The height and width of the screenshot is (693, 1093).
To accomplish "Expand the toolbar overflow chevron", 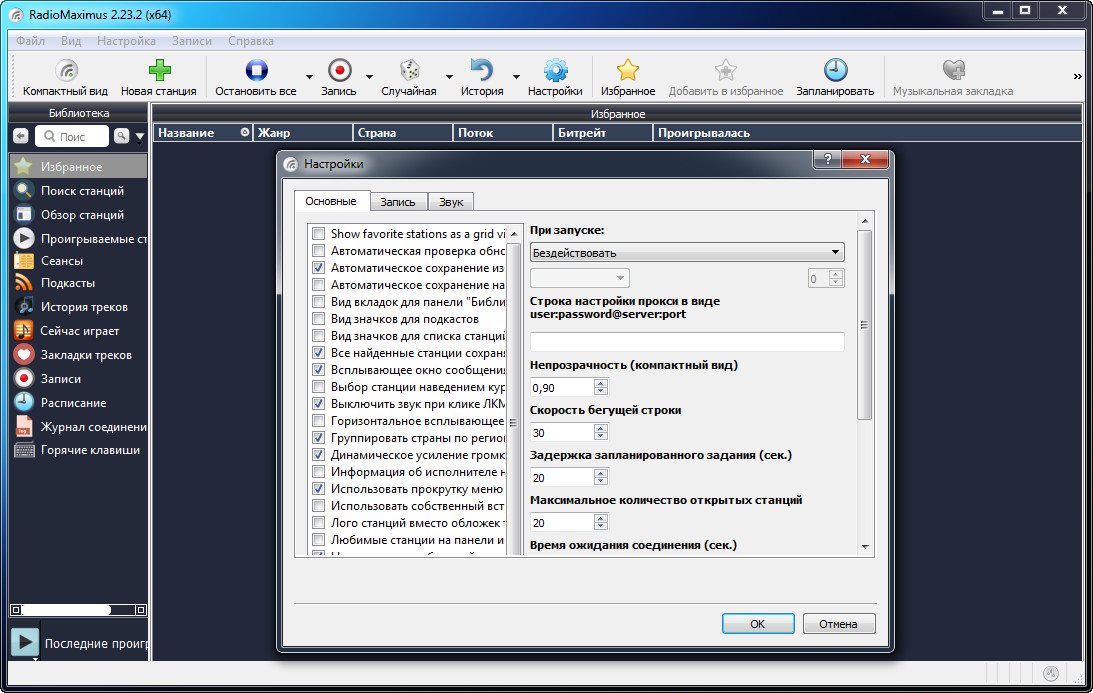I will pos(1078,77).
